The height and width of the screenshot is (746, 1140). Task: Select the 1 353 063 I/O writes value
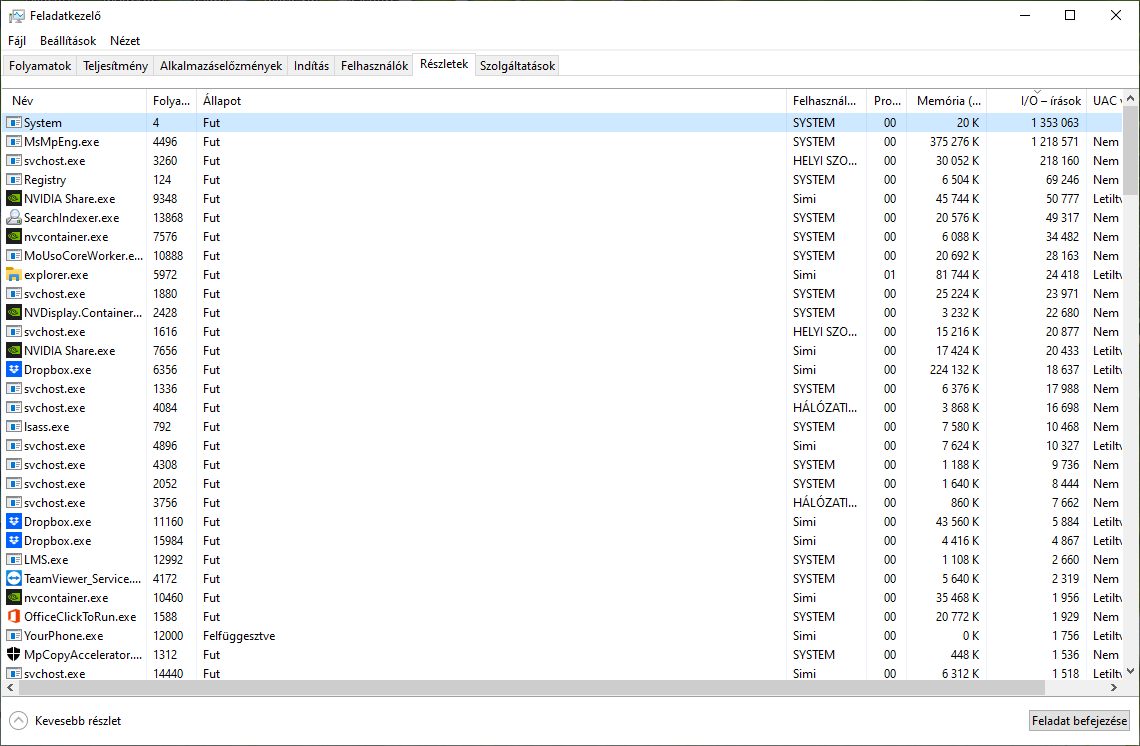pos(1055,123)
